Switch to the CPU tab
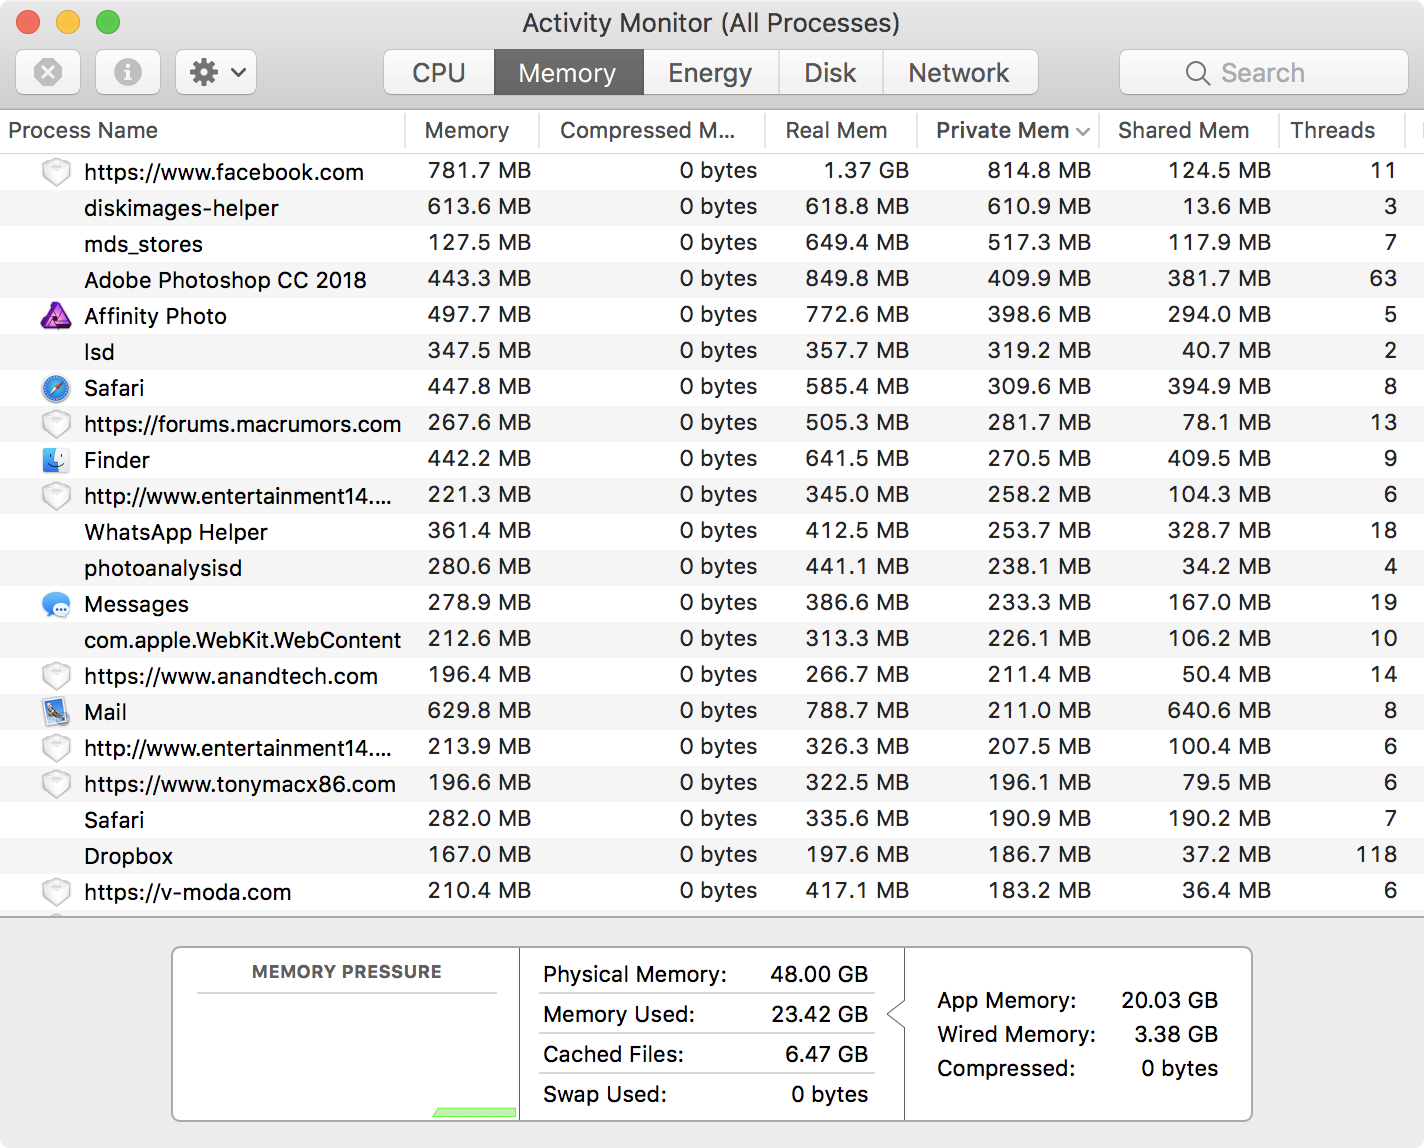 coord(439,73)
